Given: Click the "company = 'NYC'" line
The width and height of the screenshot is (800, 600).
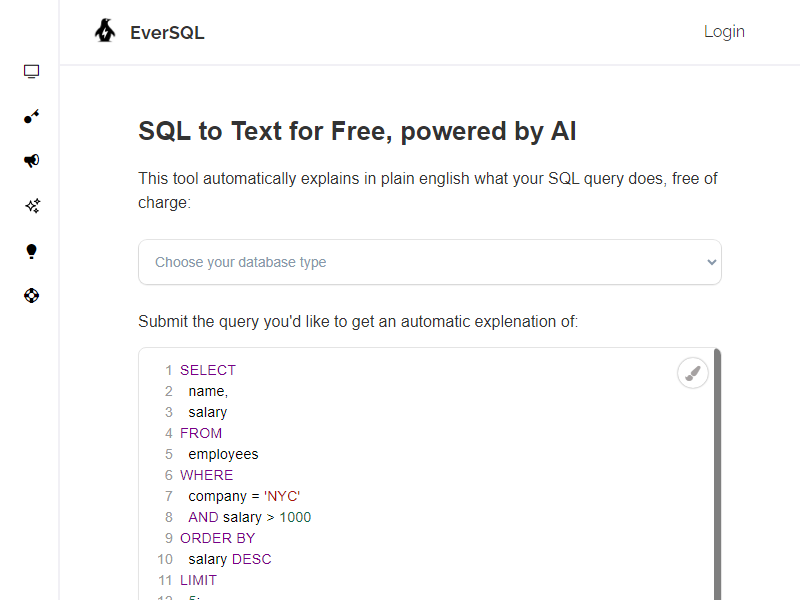Looking at the screenshot, I should (x=244, y=496).
